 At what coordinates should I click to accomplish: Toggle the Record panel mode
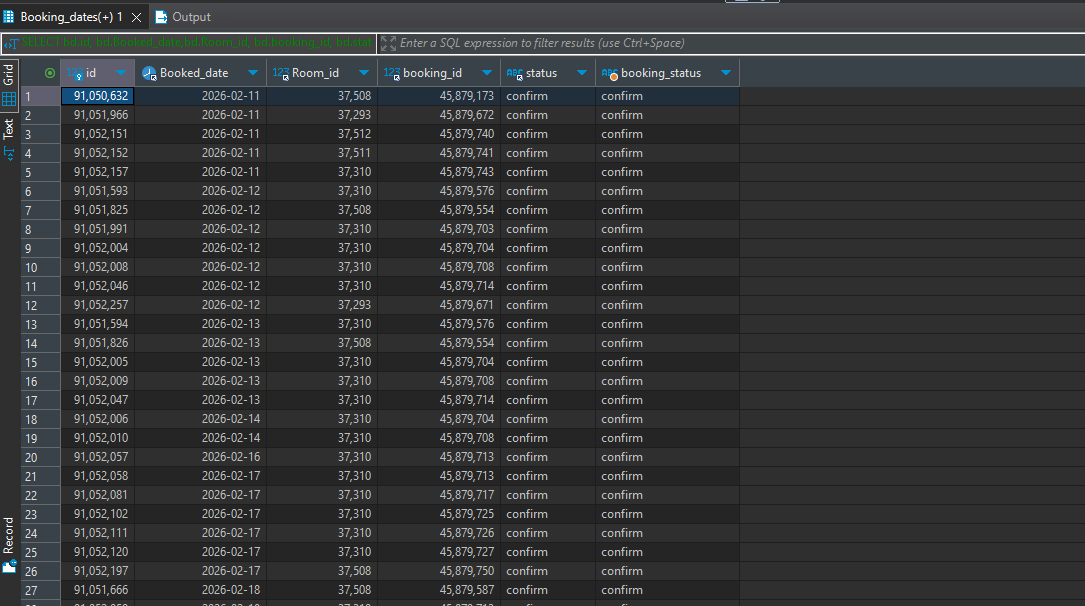pos(9,546)
